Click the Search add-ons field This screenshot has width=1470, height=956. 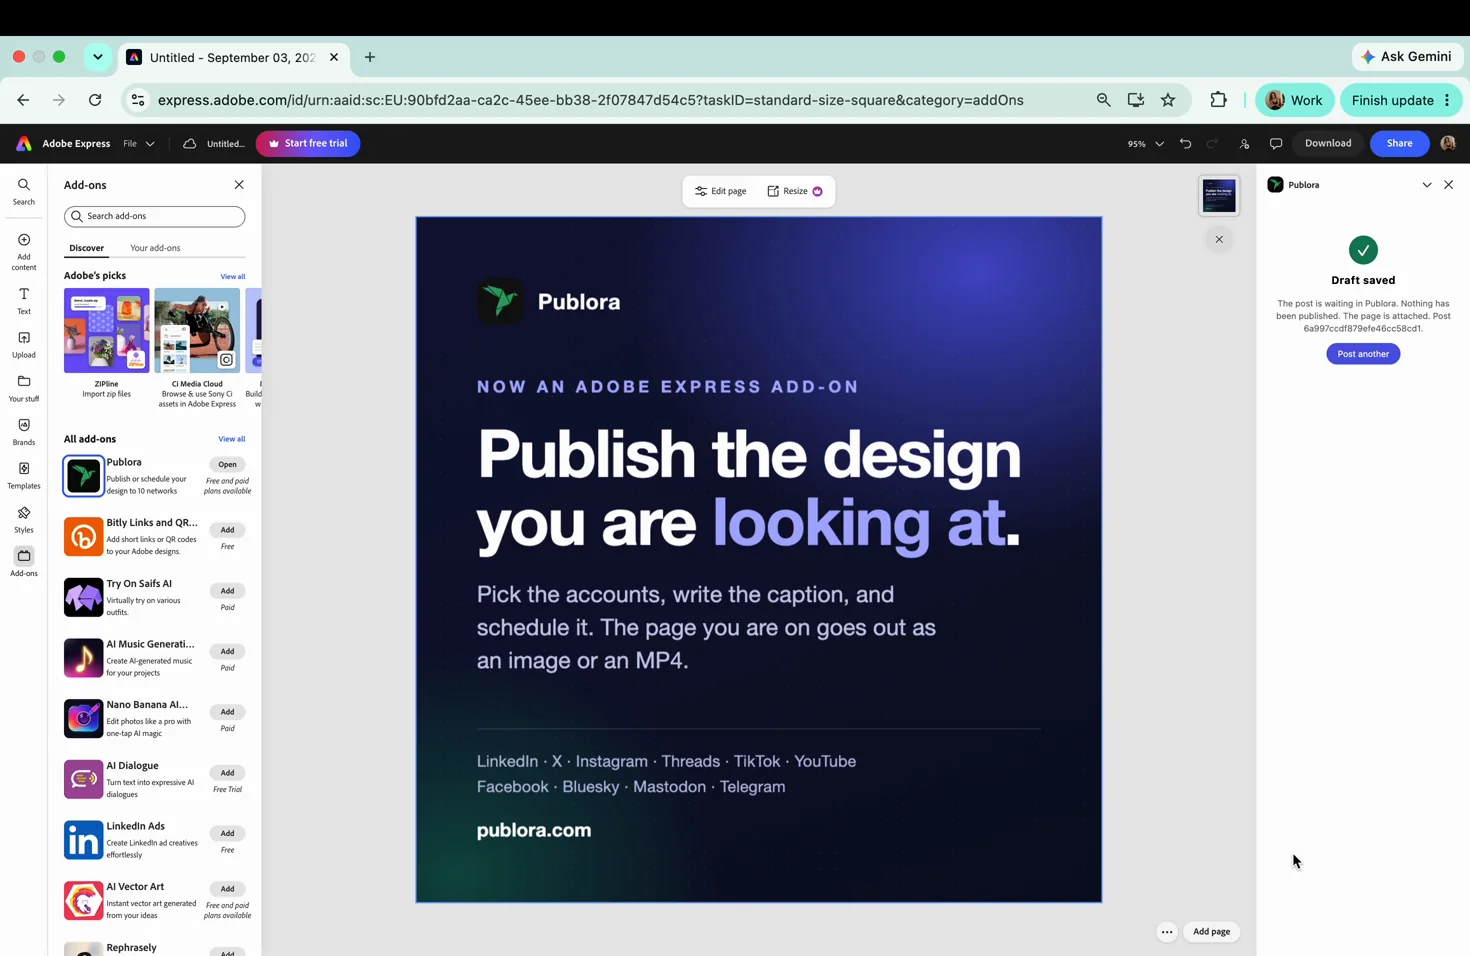(x=154, y=216)
